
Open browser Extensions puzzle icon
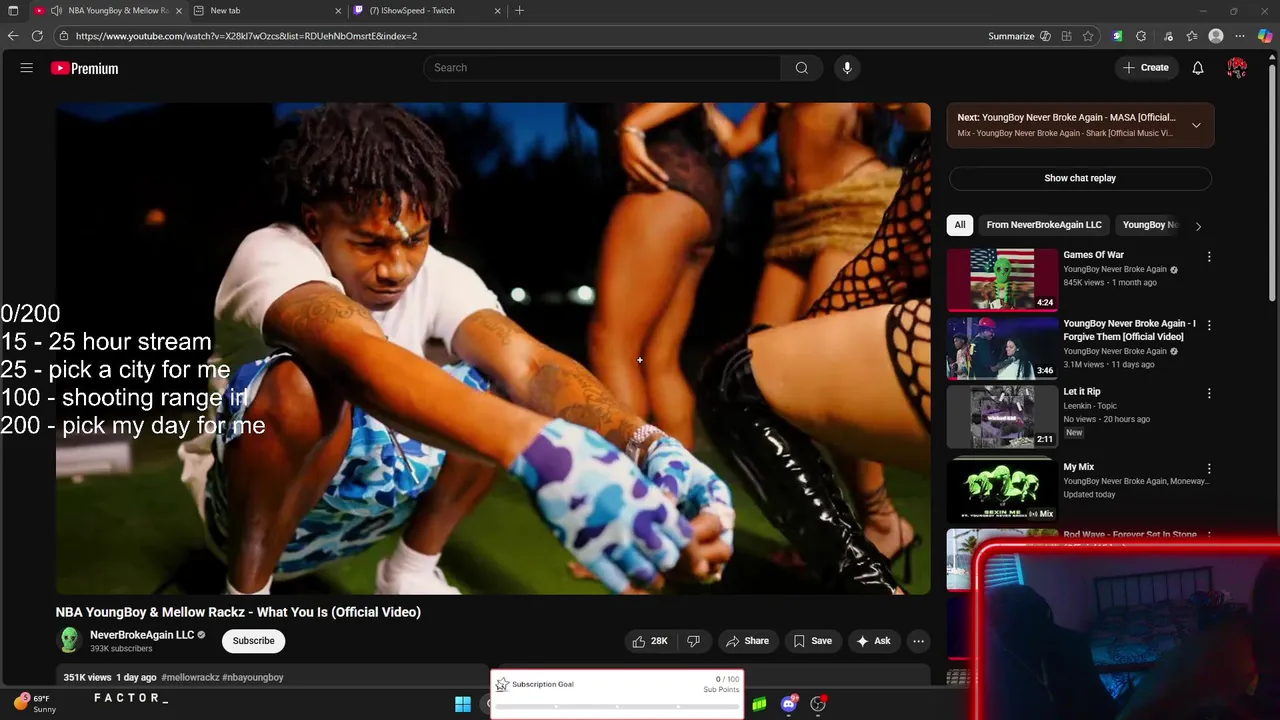1141,36
